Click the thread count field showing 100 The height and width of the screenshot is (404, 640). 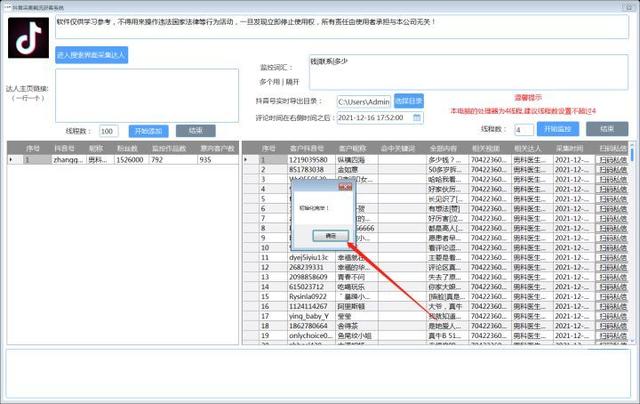coord(109,131)
